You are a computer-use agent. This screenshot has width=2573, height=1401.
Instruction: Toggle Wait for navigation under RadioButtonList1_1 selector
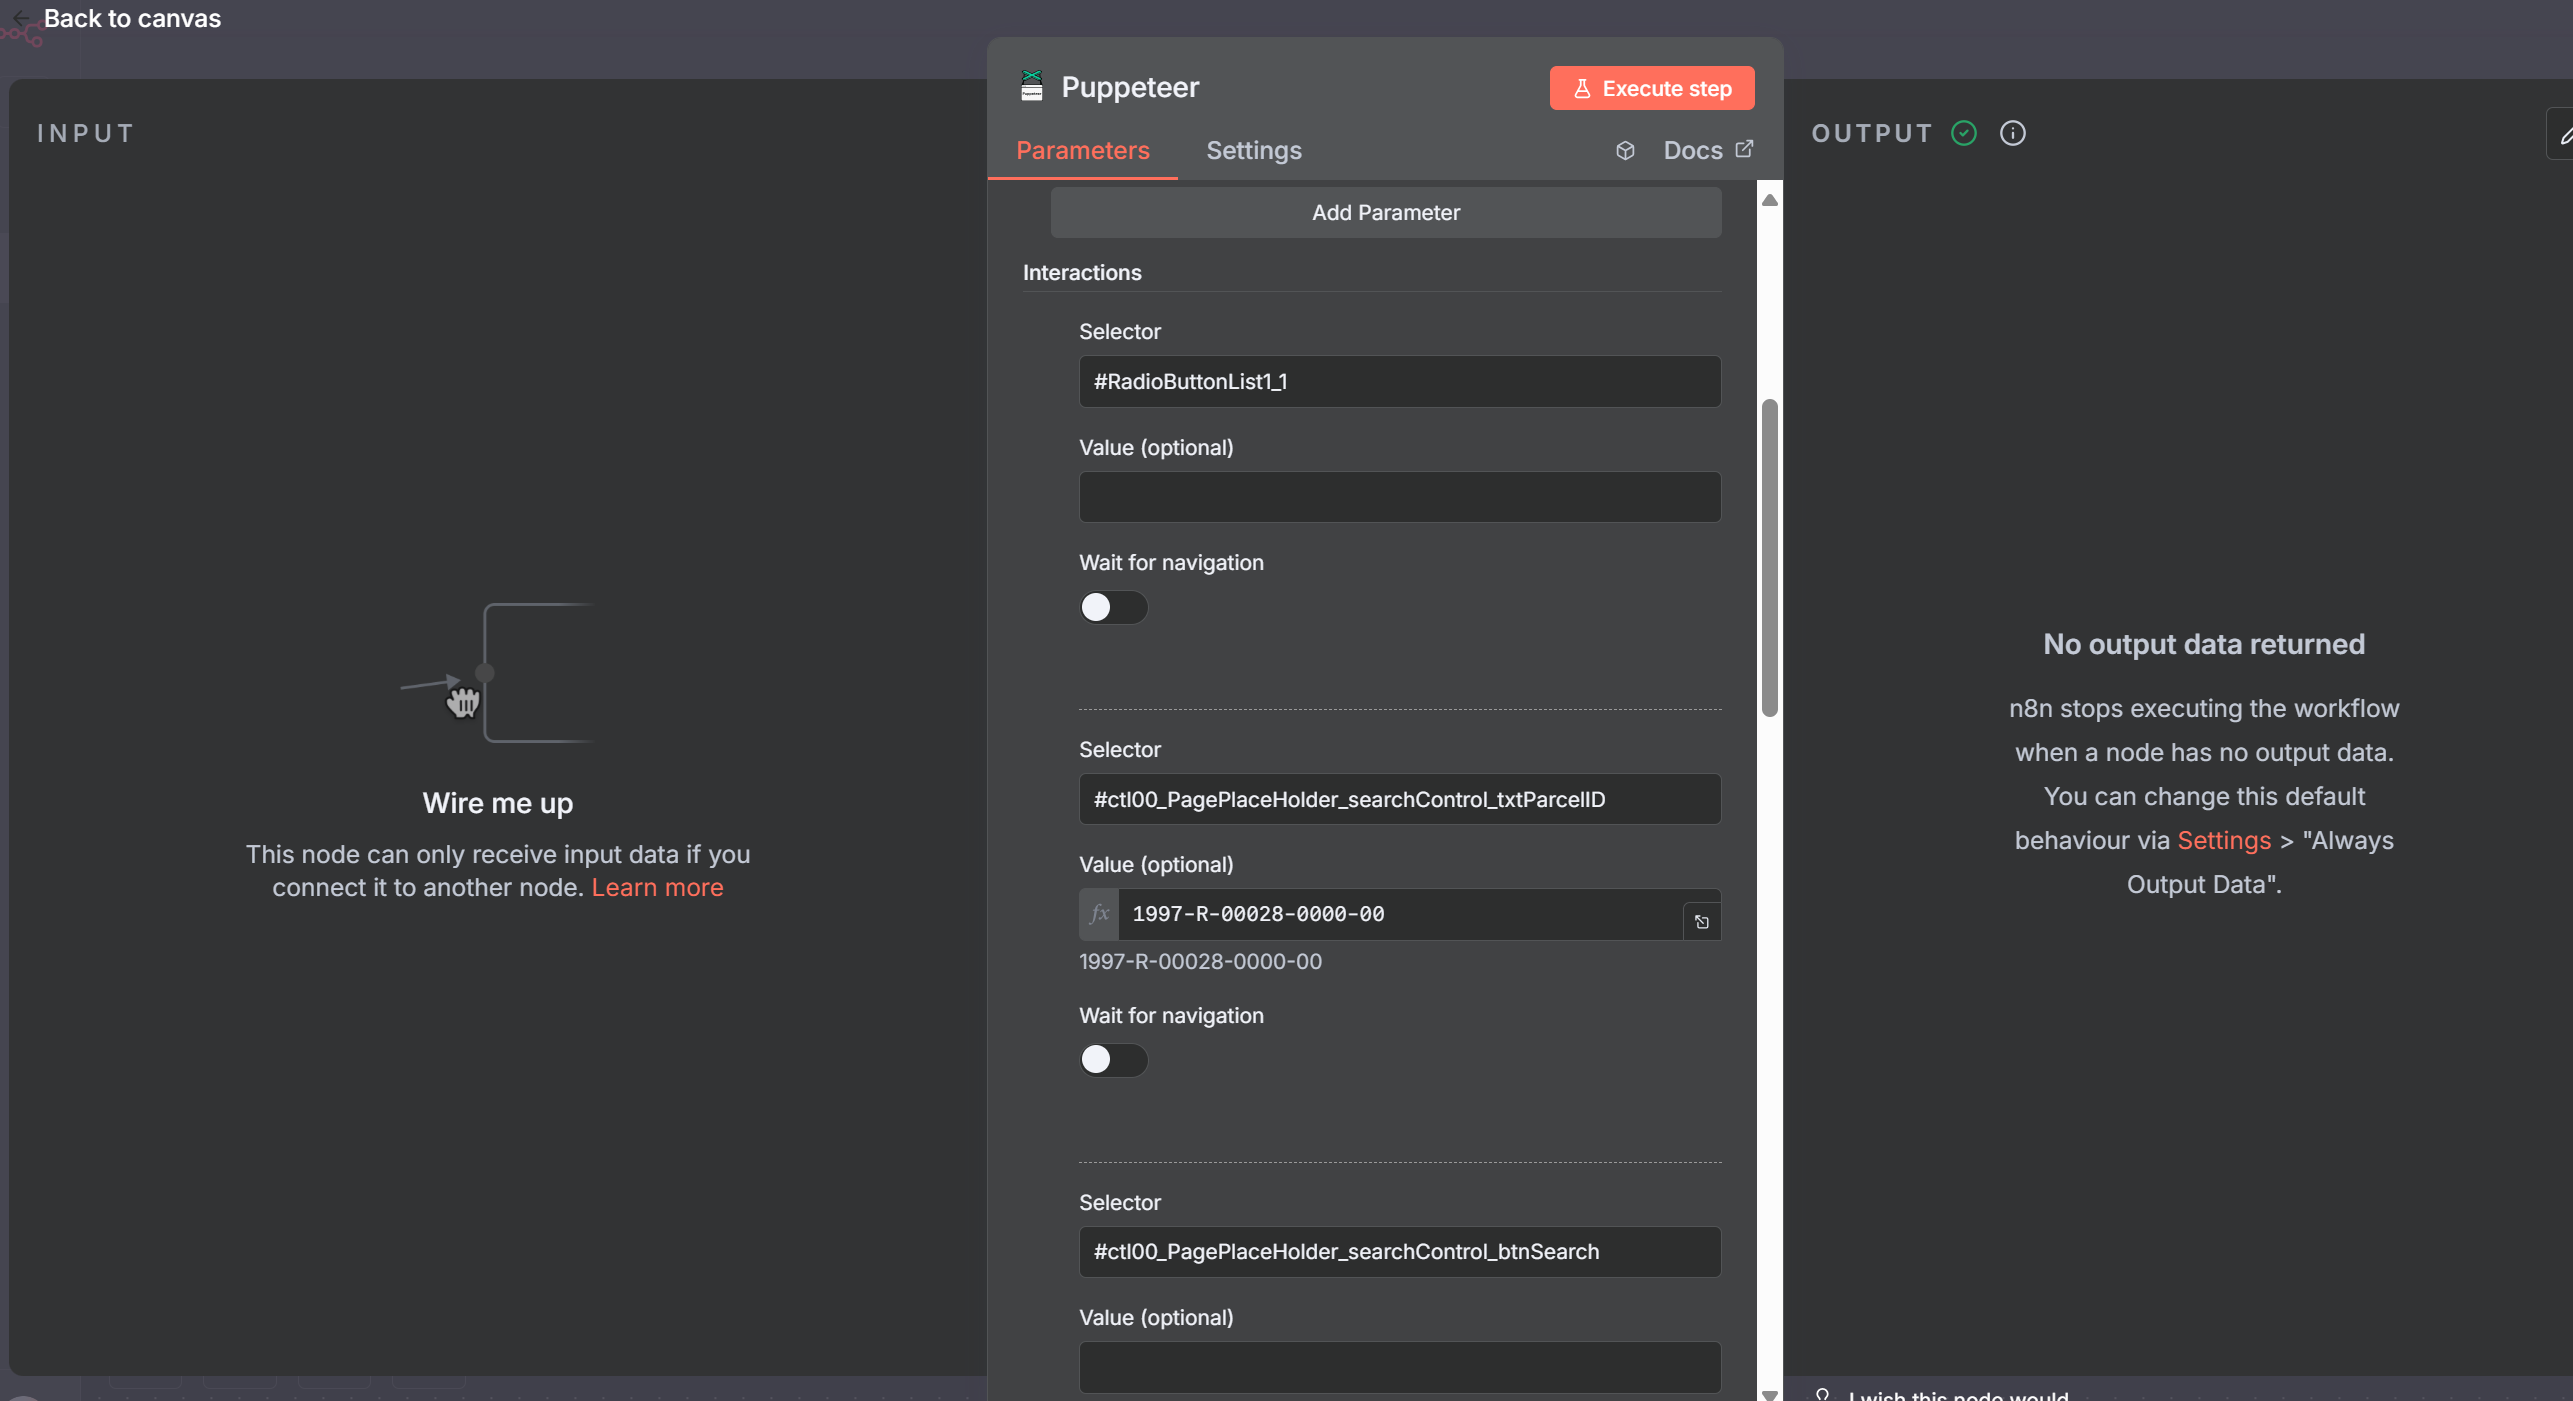click(1112, 607)
